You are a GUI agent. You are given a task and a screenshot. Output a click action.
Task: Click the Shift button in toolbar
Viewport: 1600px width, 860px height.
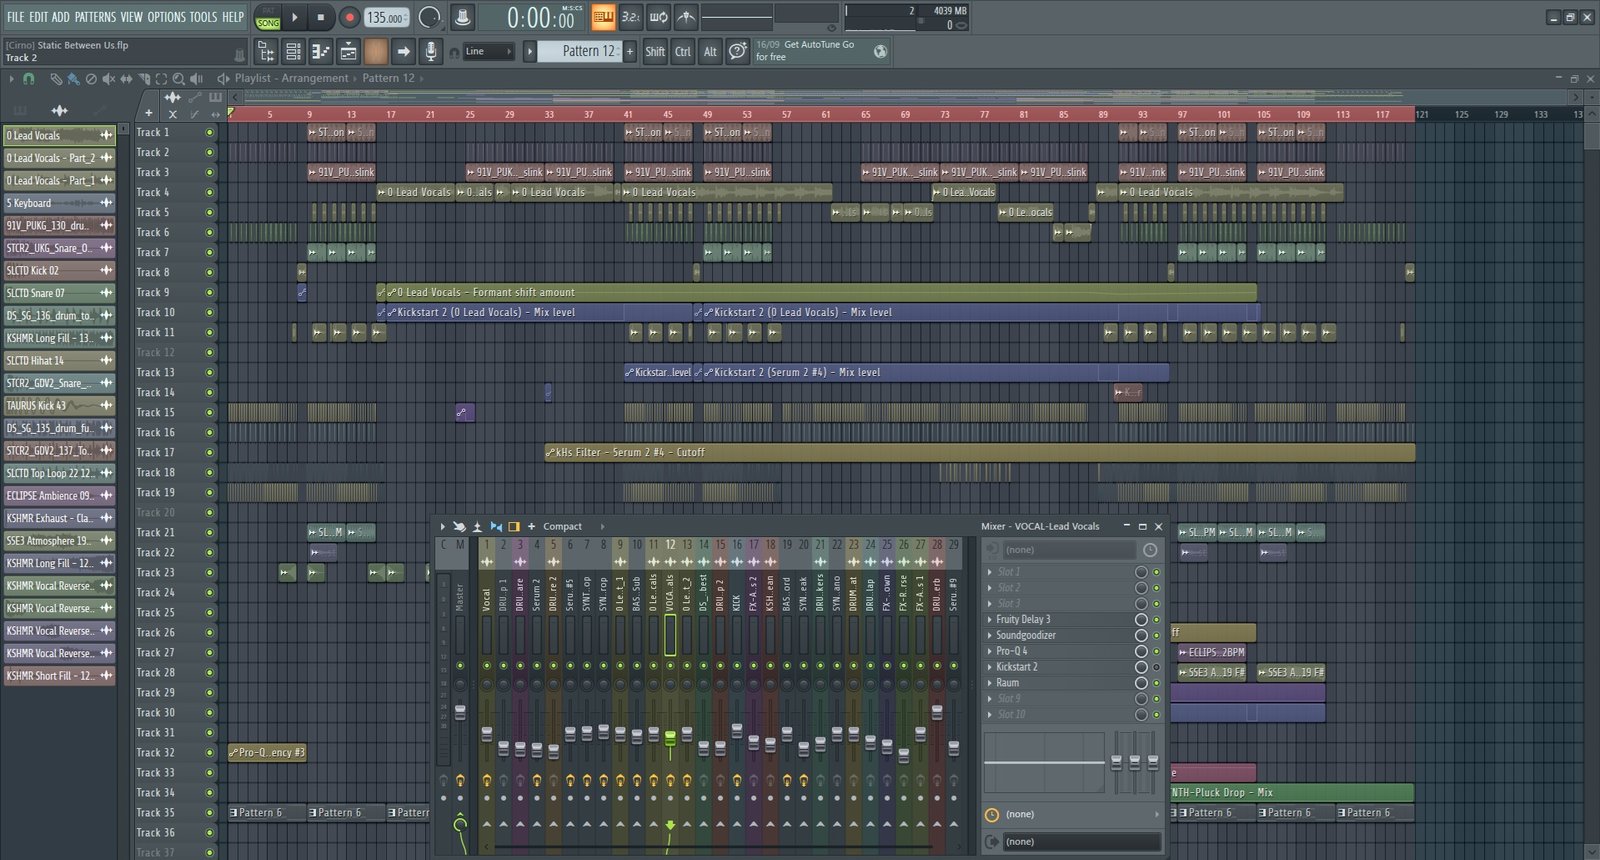[x=655, y=51]
